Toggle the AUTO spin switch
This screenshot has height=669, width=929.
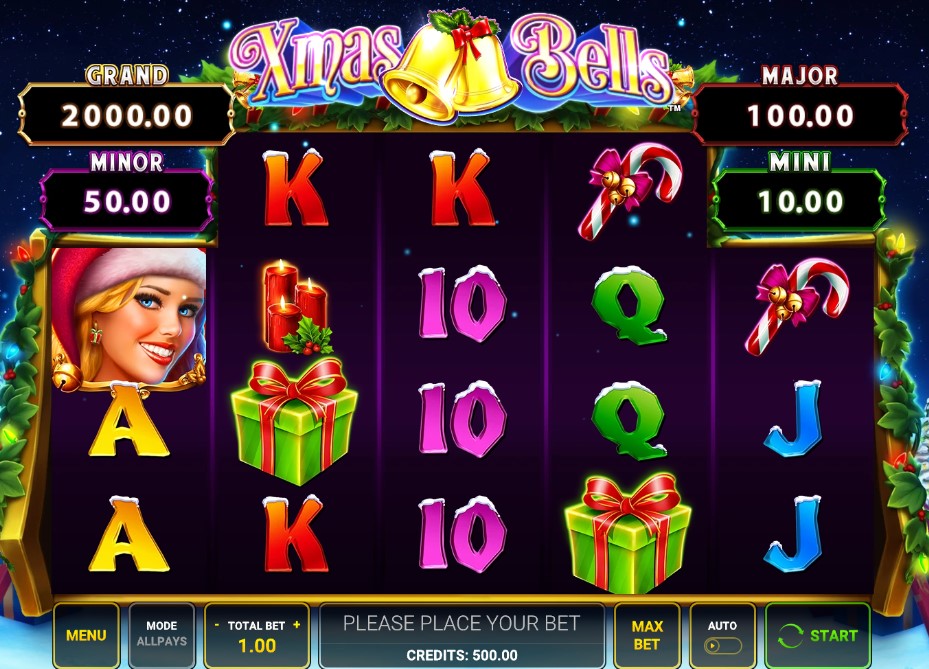point(722,645)
